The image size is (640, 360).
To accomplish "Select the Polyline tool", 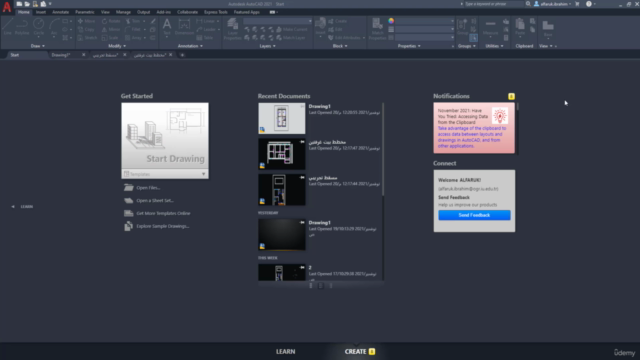I will point(22,27).
